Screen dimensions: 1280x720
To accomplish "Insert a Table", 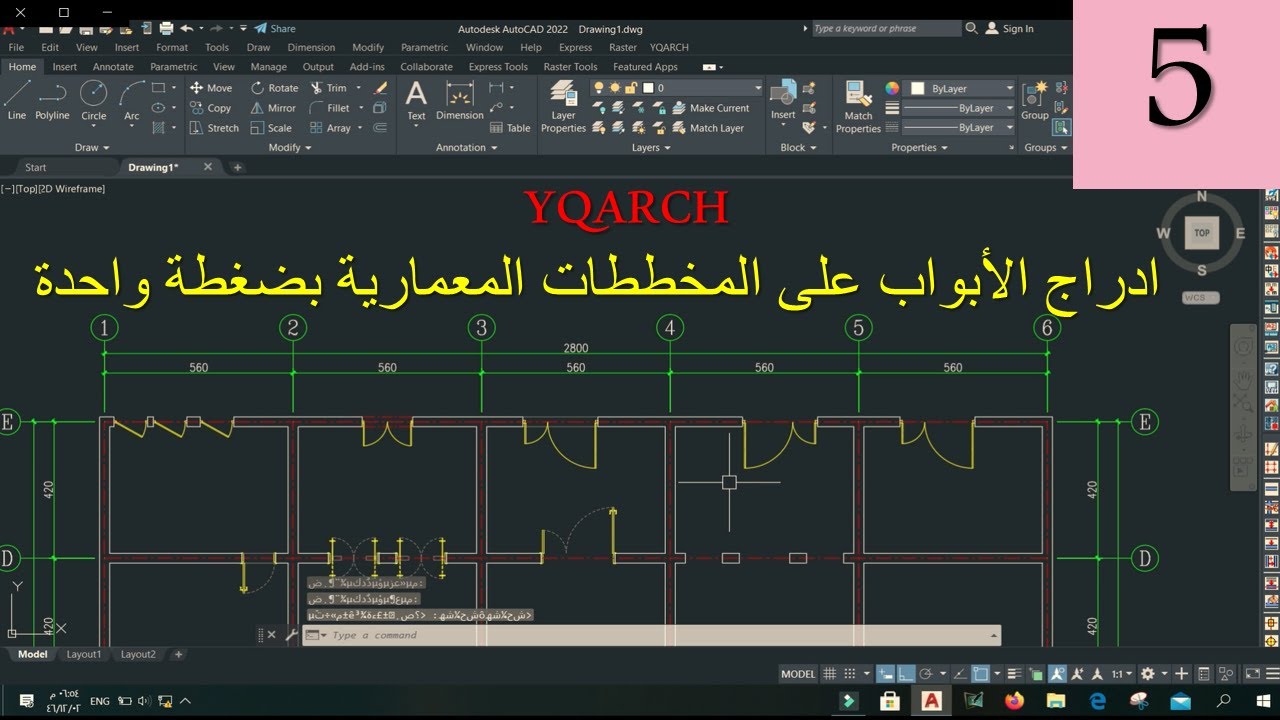I will tap(510, 128).
